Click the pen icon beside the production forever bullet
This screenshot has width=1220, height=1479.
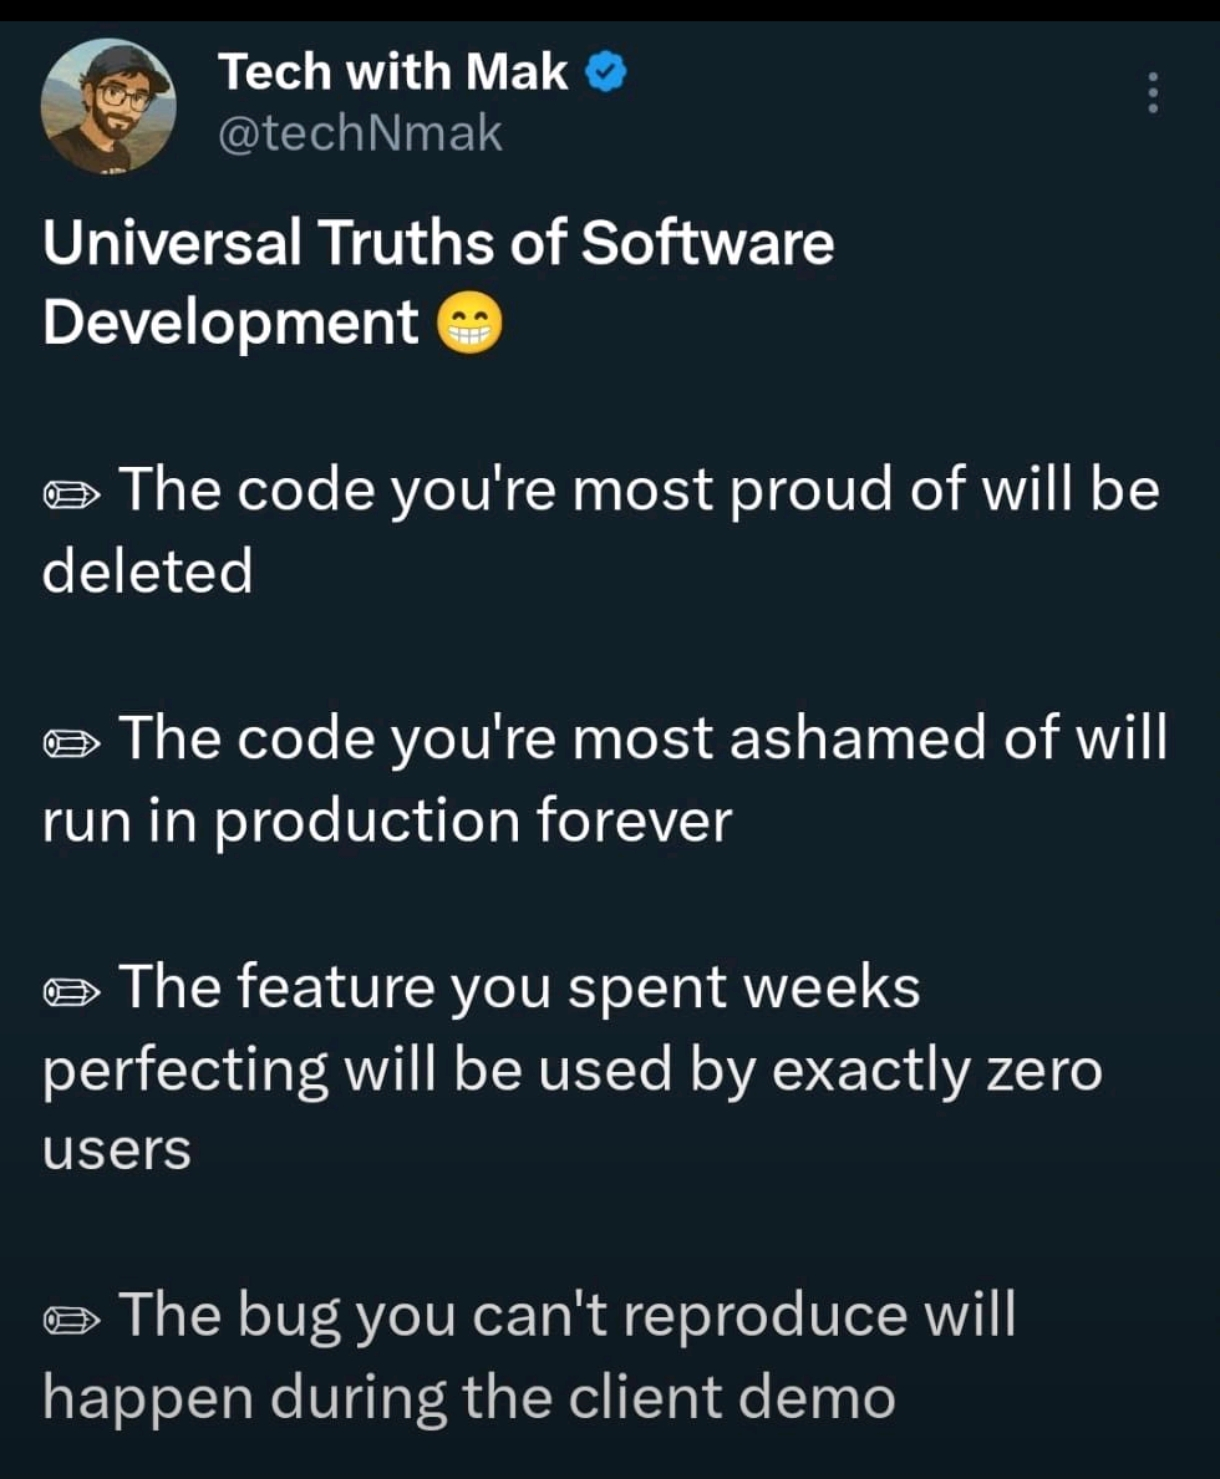click(72, 741)
